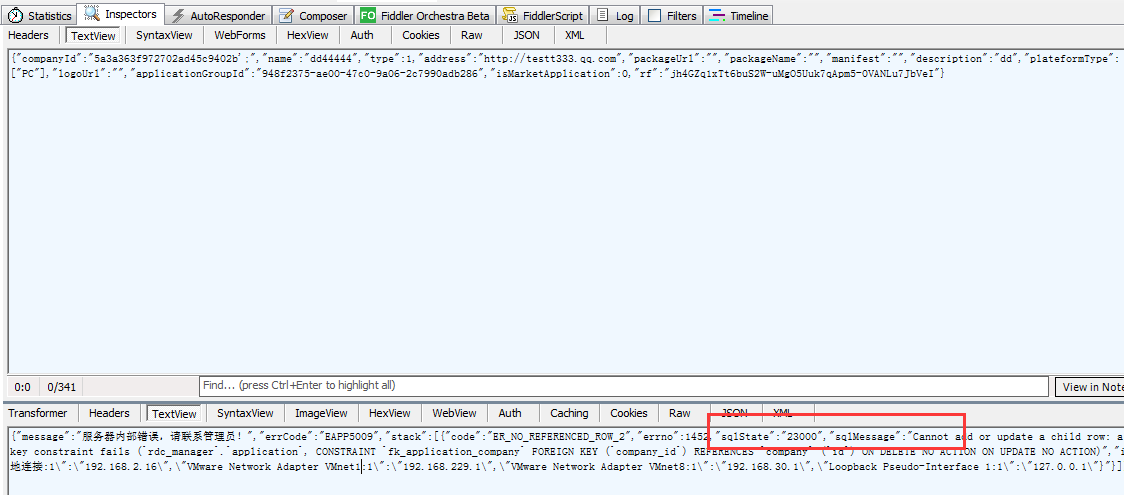The height and width of the screenshot is (495, 1124).
Task: Open the Log tab
Action: (x=614, y=15)
